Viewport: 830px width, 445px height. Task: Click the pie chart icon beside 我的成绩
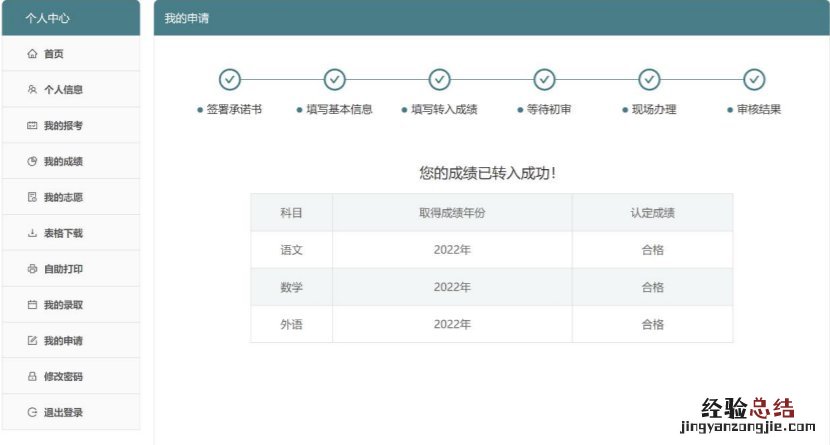point(32,161)
